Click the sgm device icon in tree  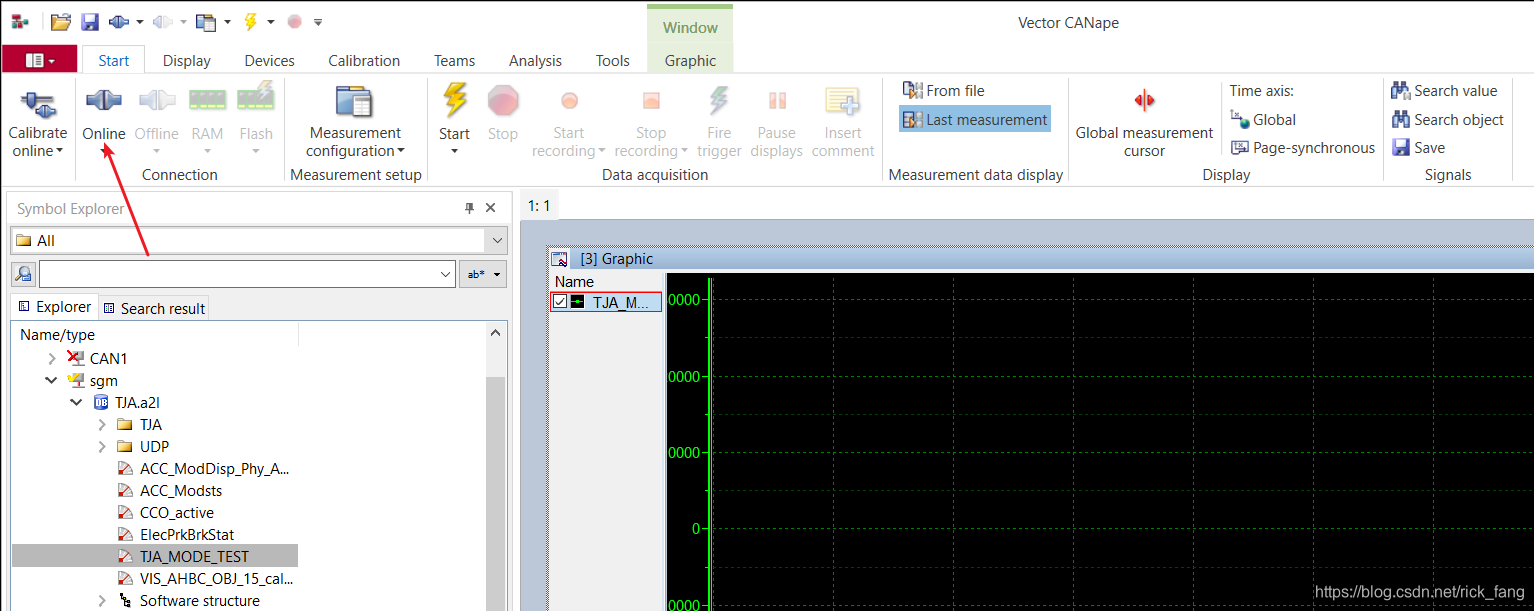point(76,380)
